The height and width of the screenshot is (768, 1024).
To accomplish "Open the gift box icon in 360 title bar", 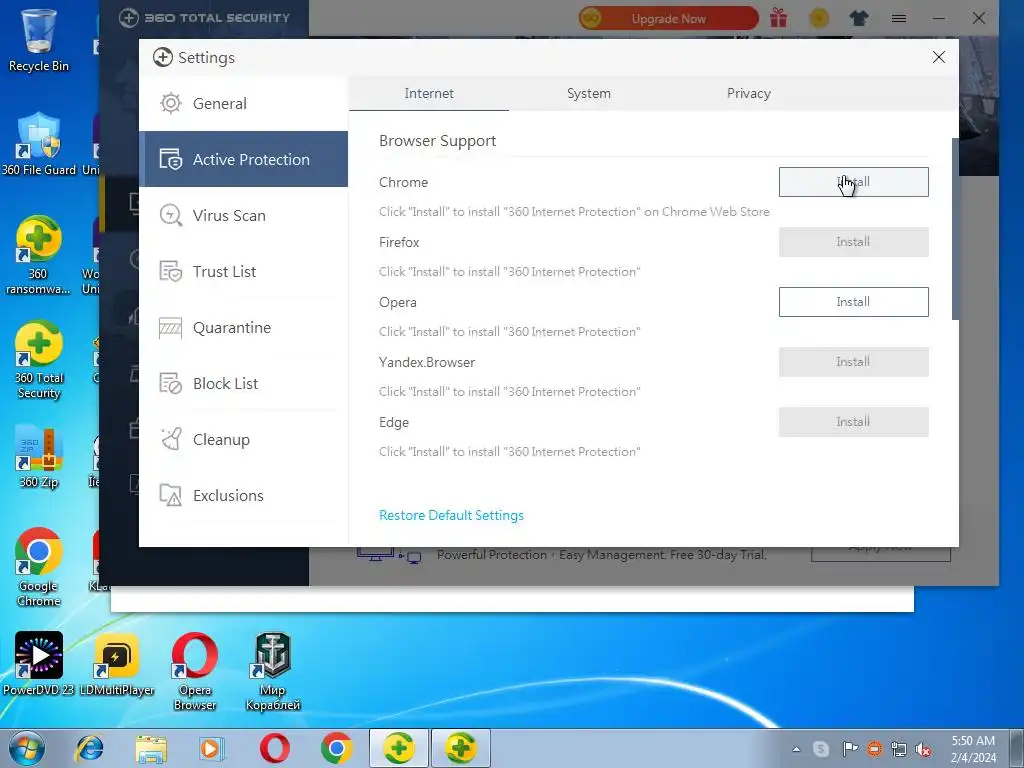I will point(778,18).
